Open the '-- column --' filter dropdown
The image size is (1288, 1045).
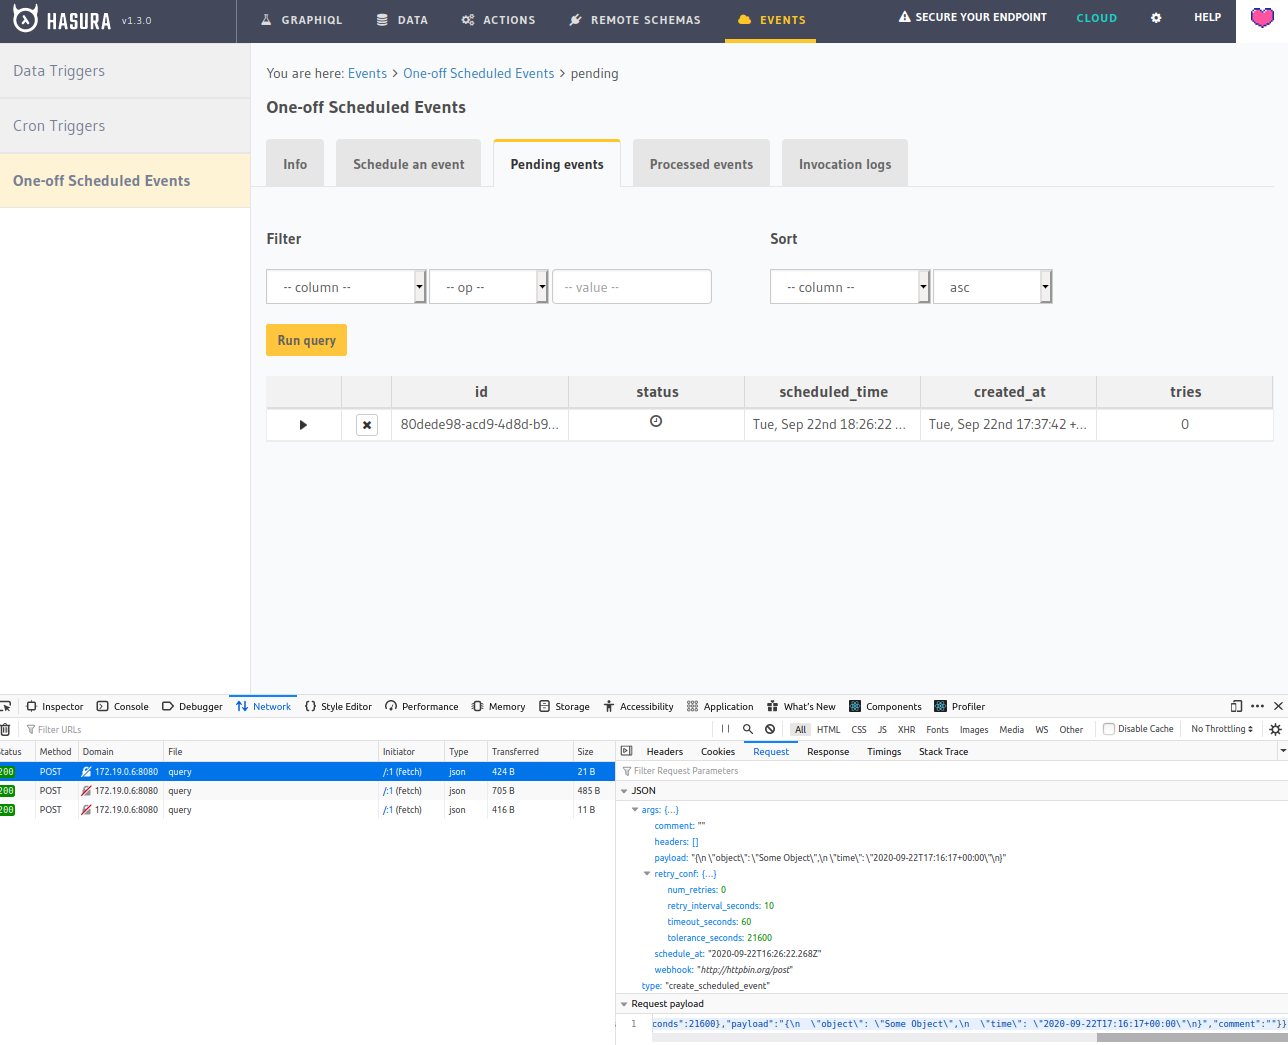[x=346, y=286]
